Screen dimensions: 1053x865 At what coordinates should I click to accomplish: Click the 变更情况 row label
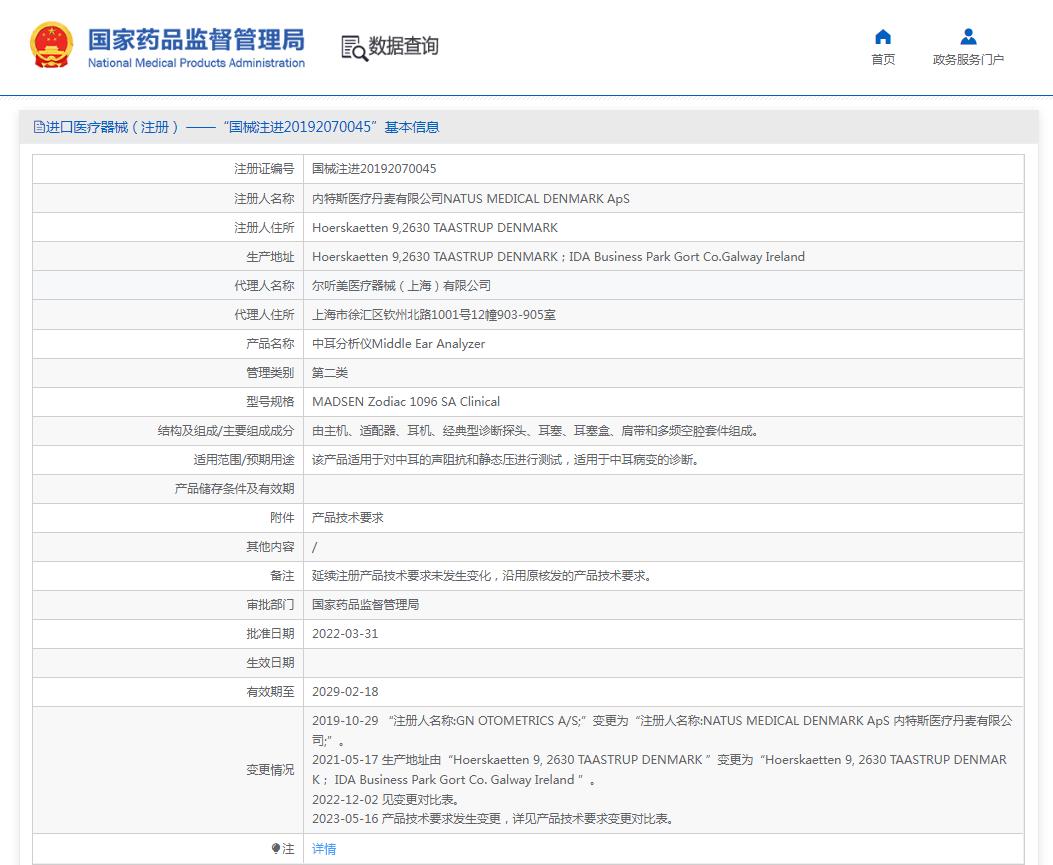tap(270, 770)
